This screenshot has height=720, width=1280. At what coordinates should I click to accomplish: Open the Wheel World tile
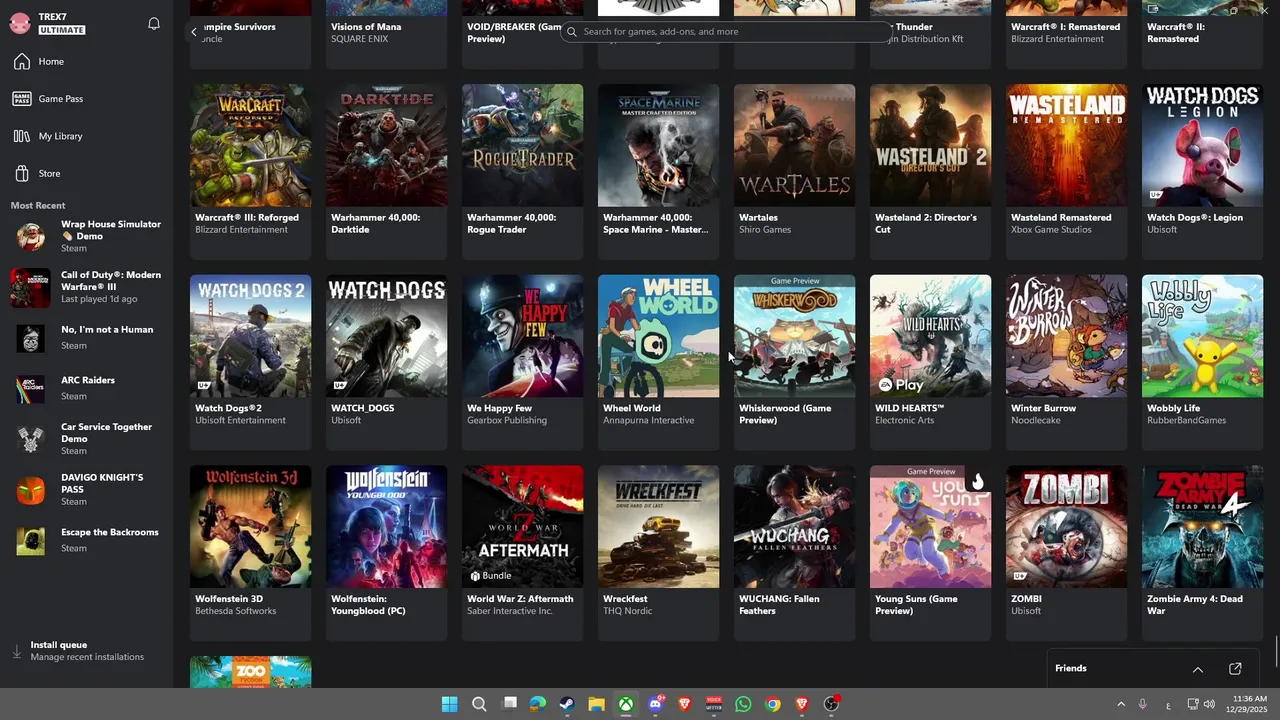pos(658,363)
